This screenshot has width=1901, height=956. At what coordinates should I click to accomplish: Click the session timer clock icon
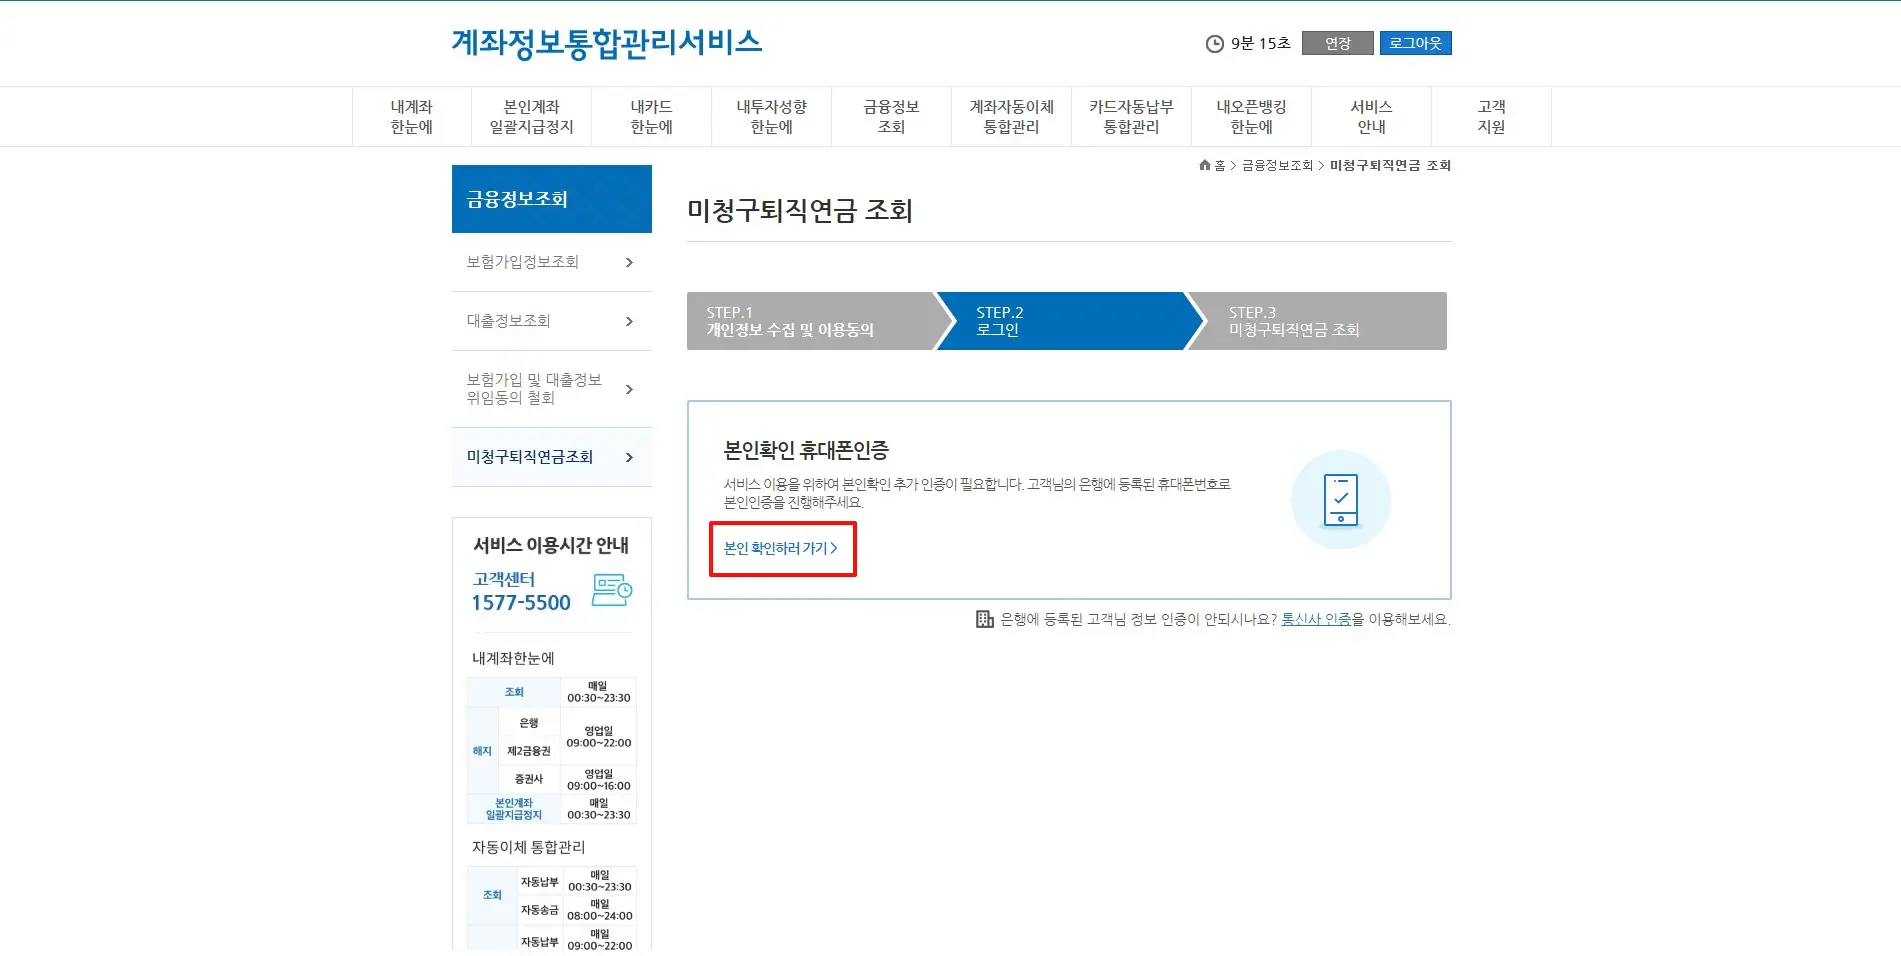[1214, 44]
